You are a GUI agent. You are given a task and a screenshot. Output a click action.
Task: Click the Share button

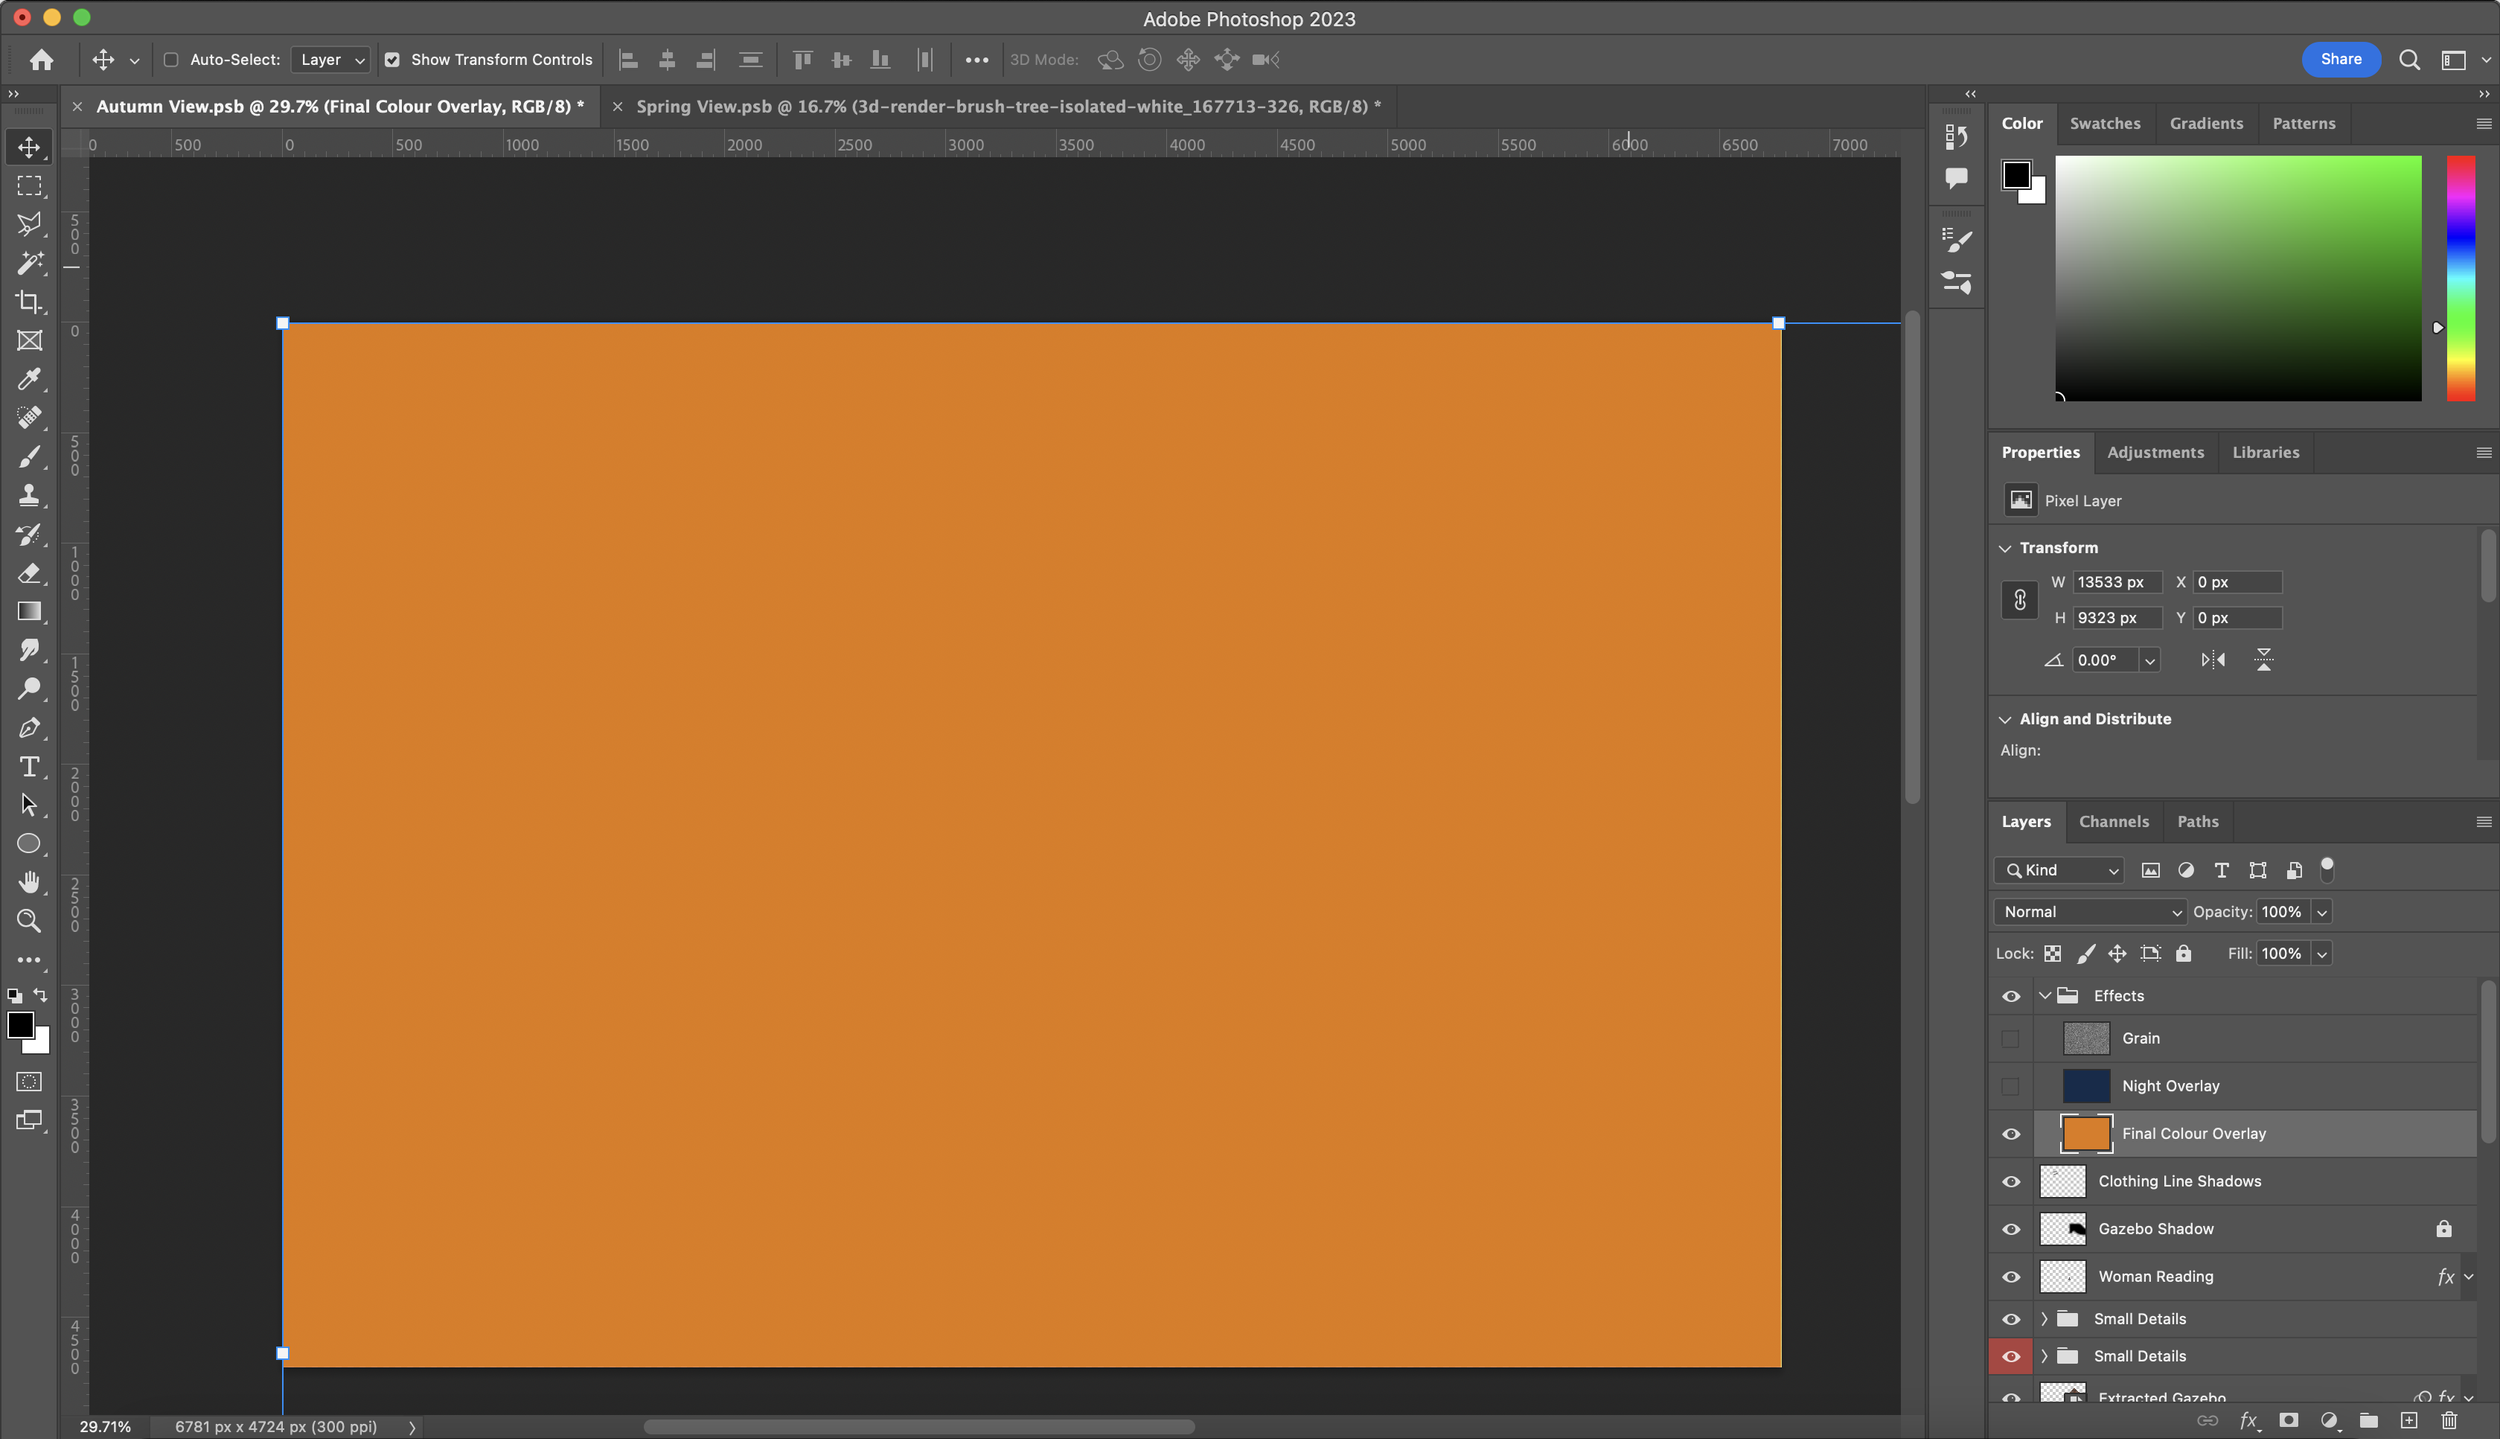coord(2340,60)
